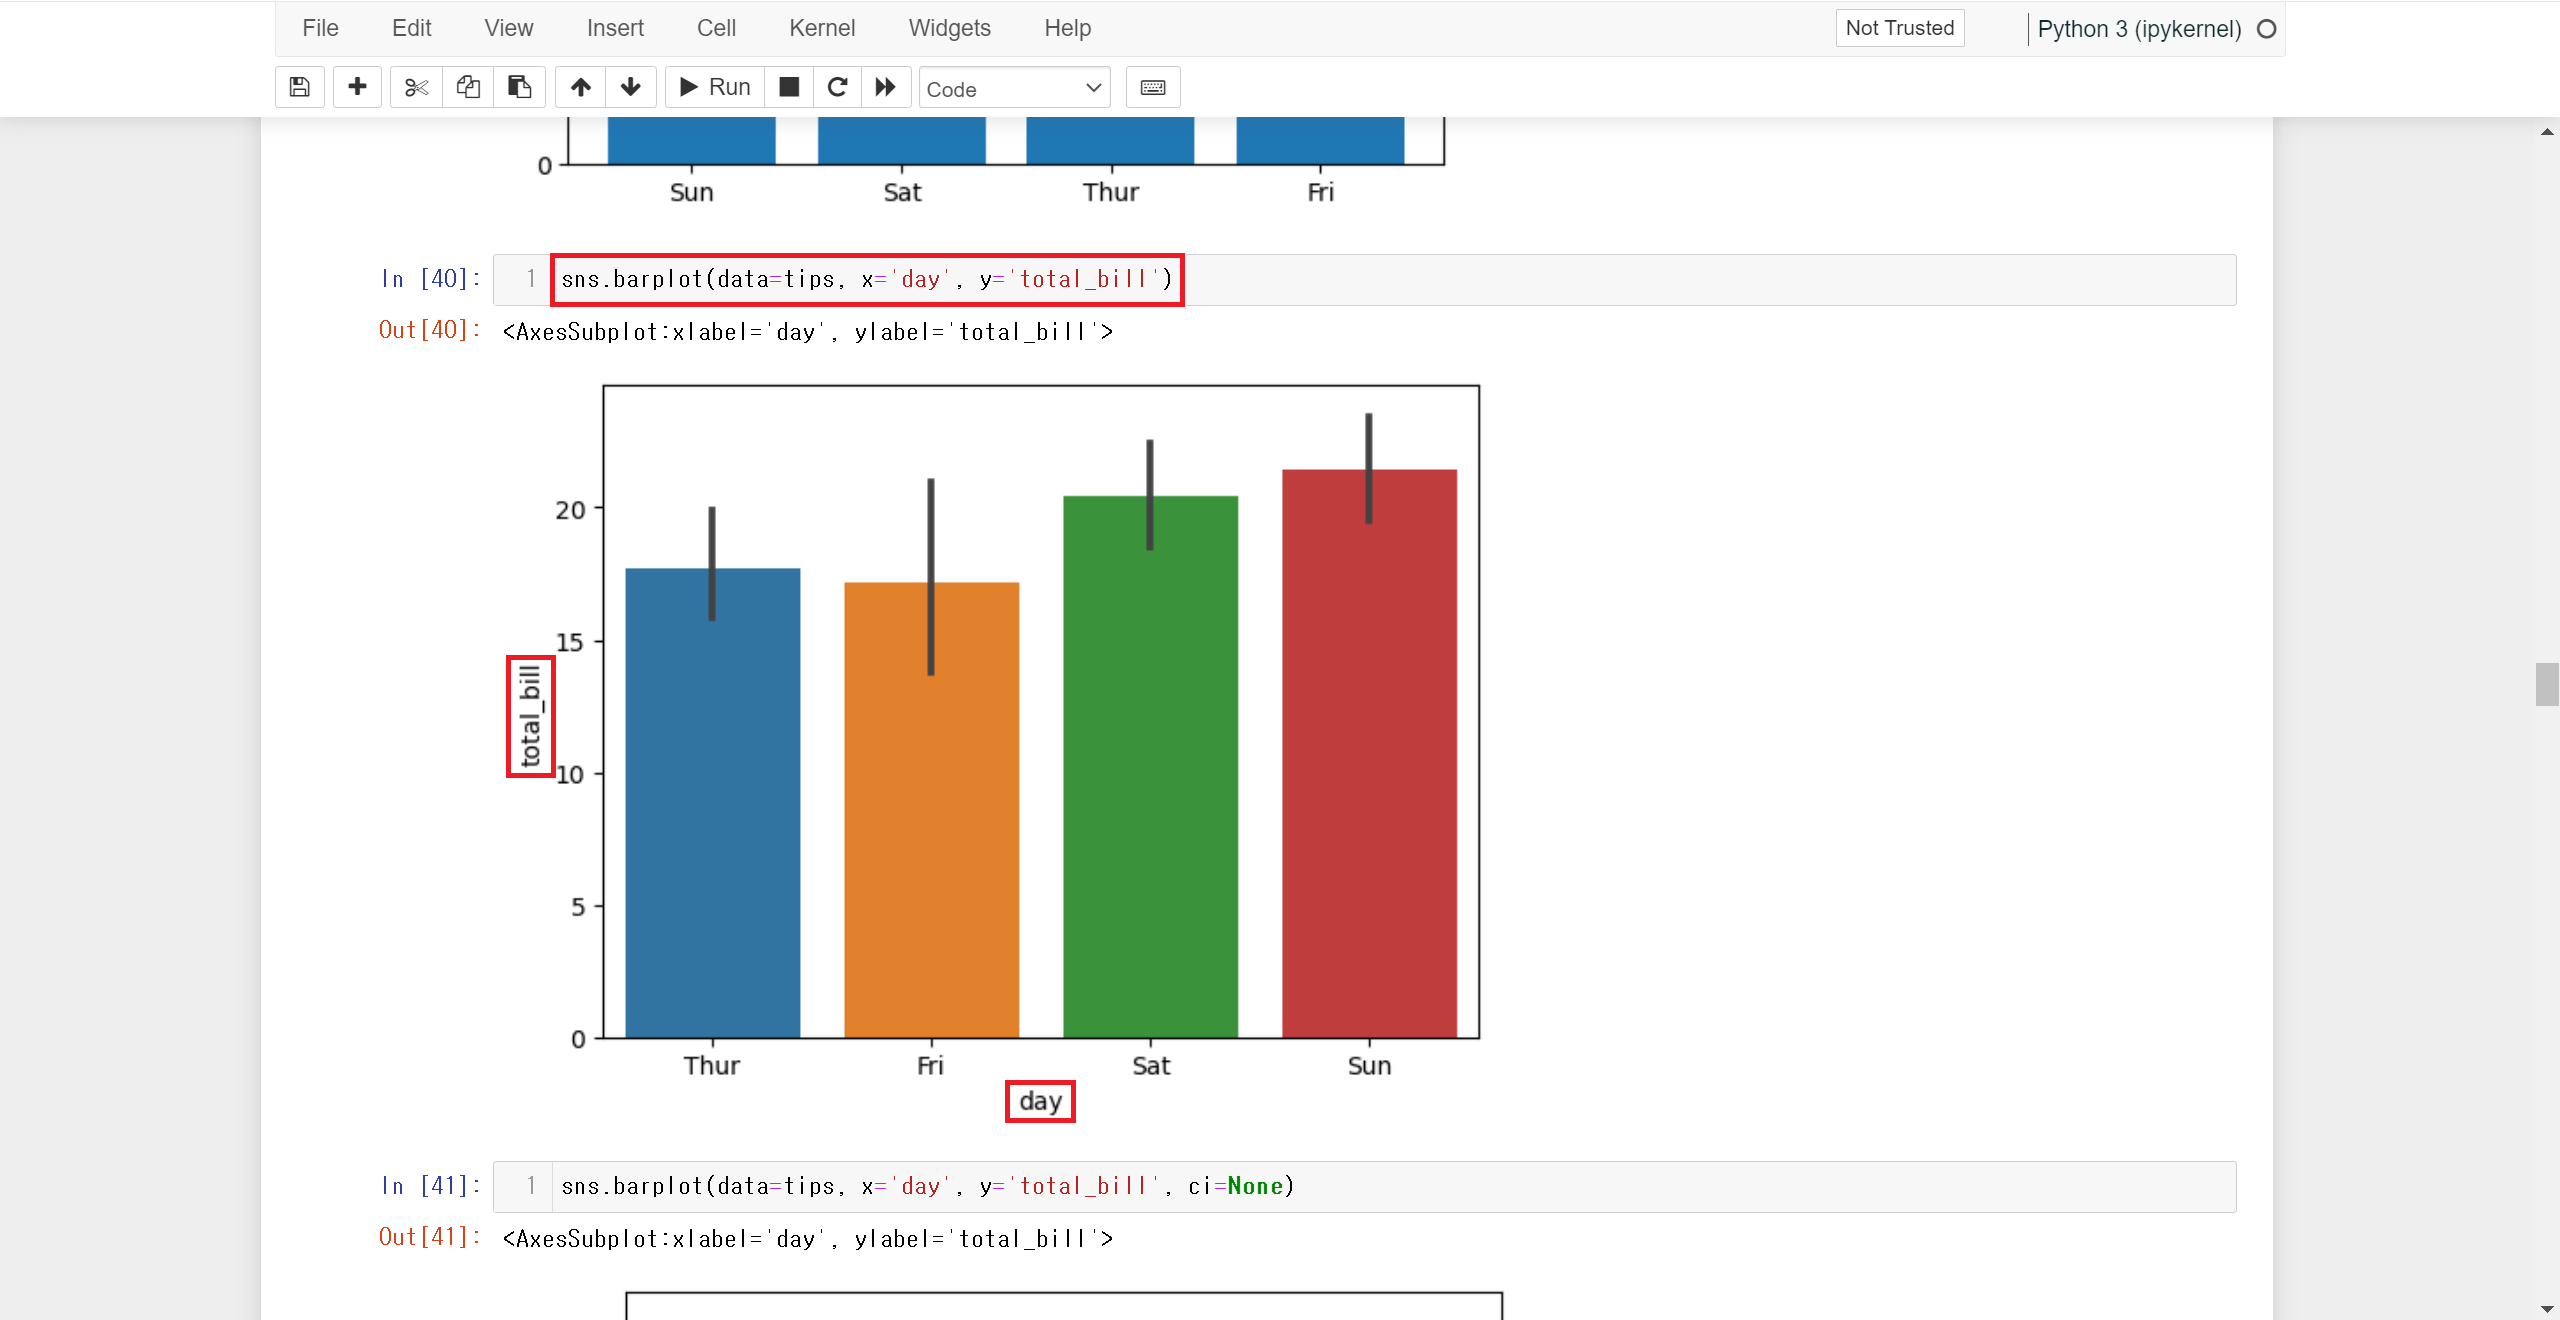Image resolution: width=2560 pixels, height=1320 pixels.
Task: Open the Widgets menu
Action: coord(949,28)
